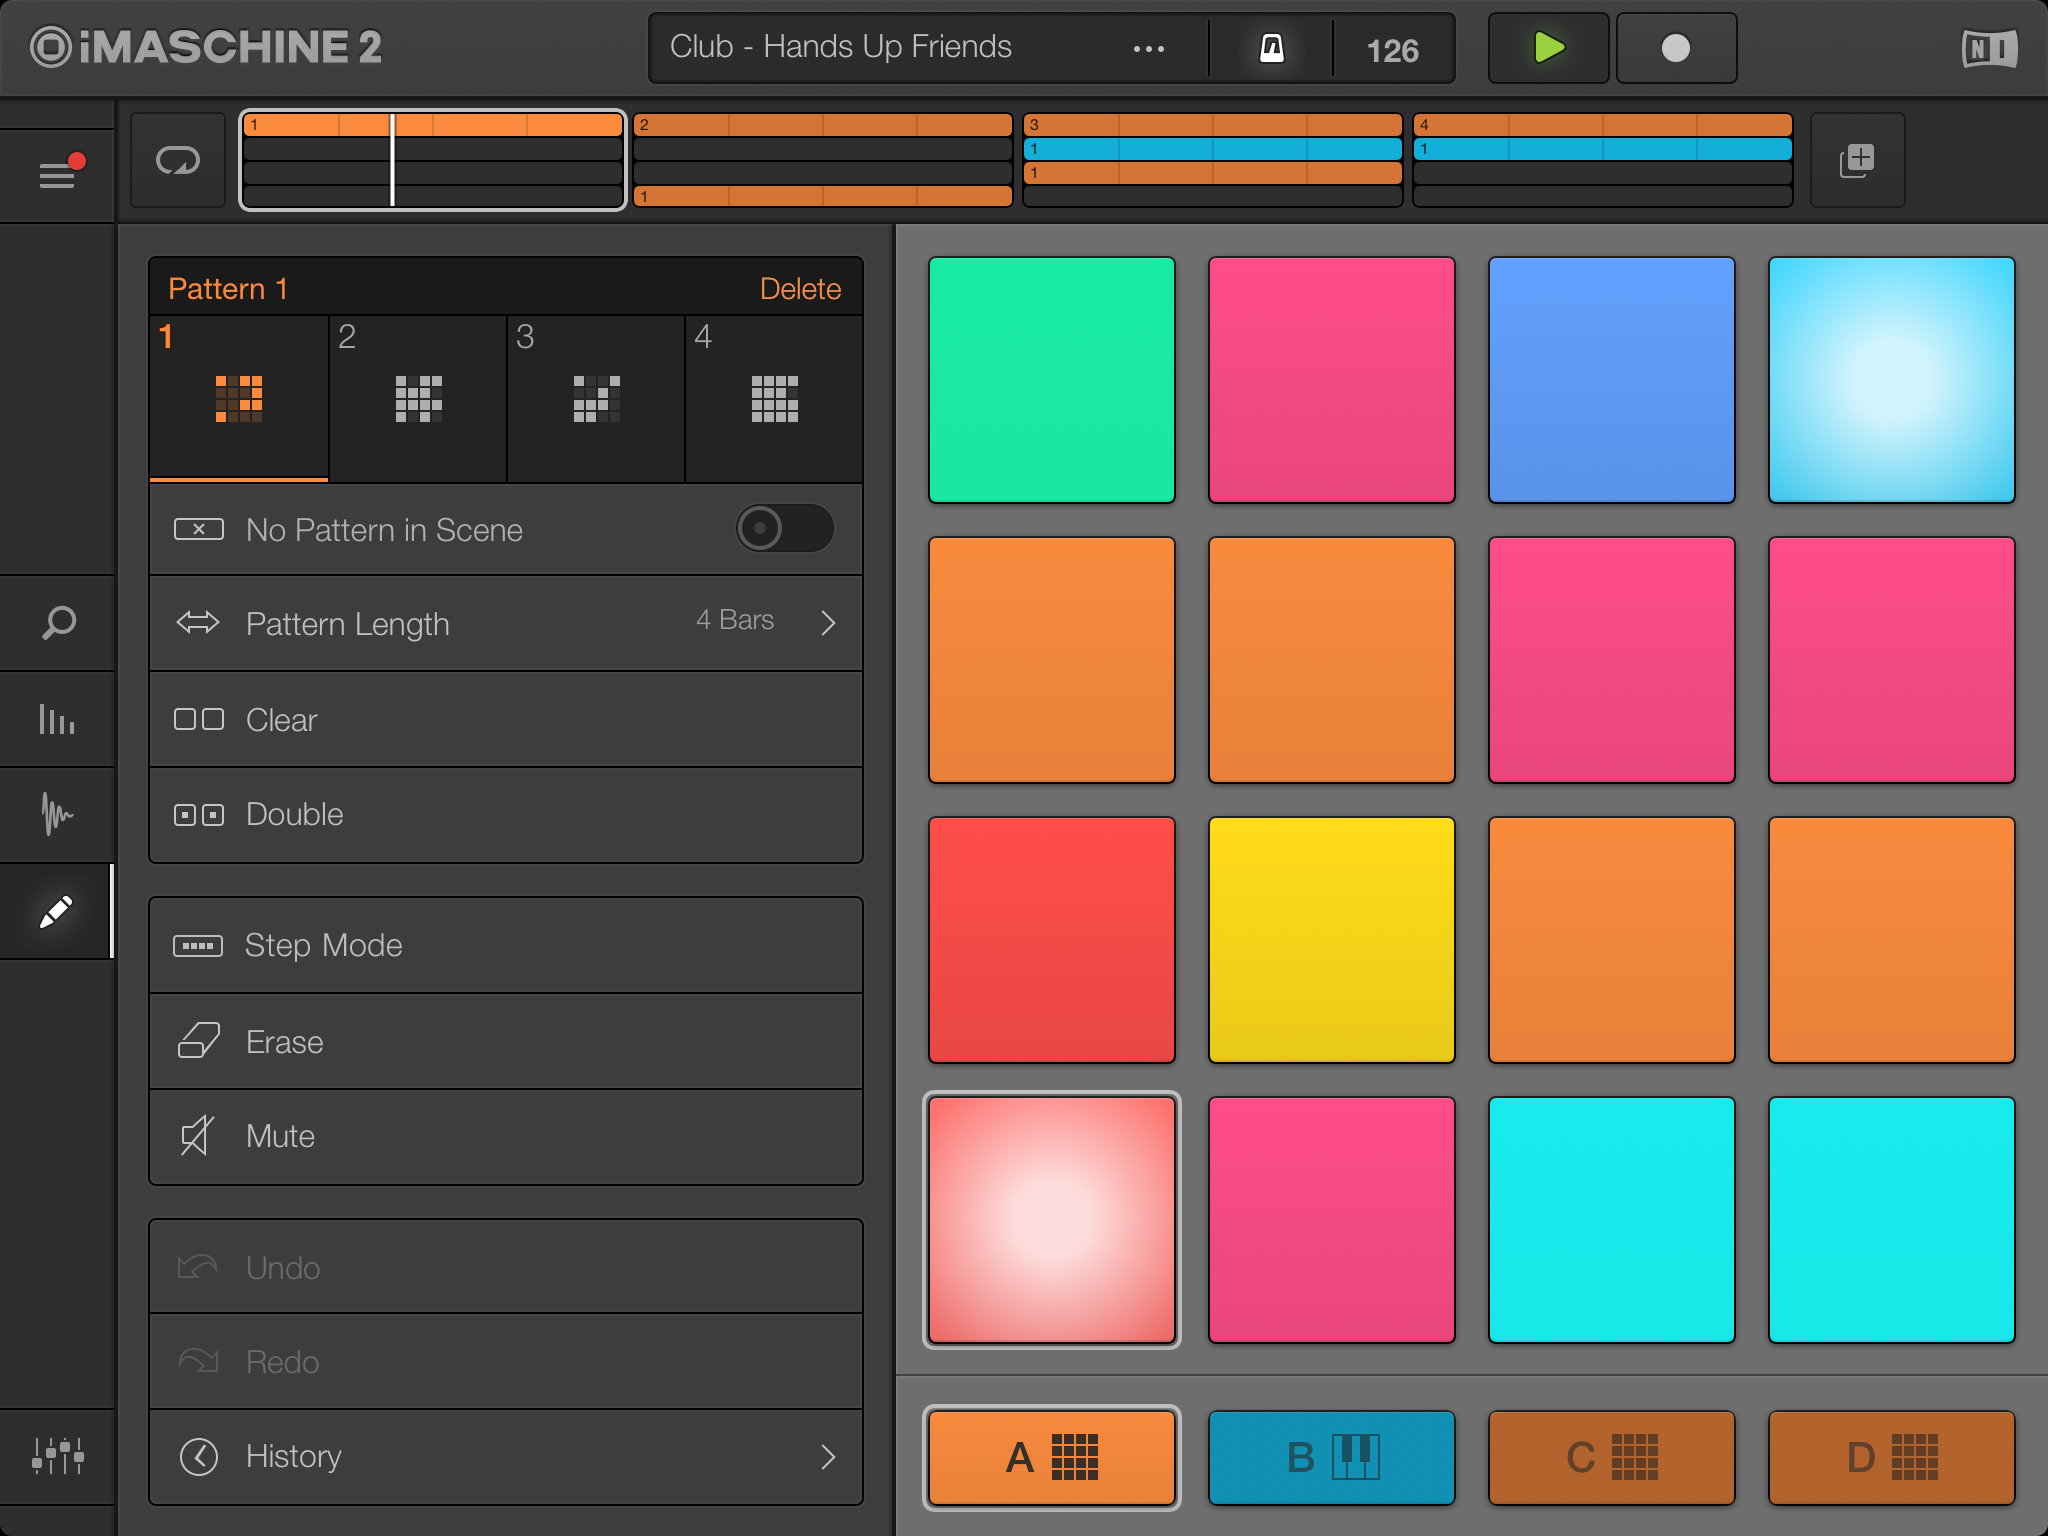Screen dimensions: 2048x1536
Task: Select scene 2 in the arranger
Action: click(x=823, y=160)
